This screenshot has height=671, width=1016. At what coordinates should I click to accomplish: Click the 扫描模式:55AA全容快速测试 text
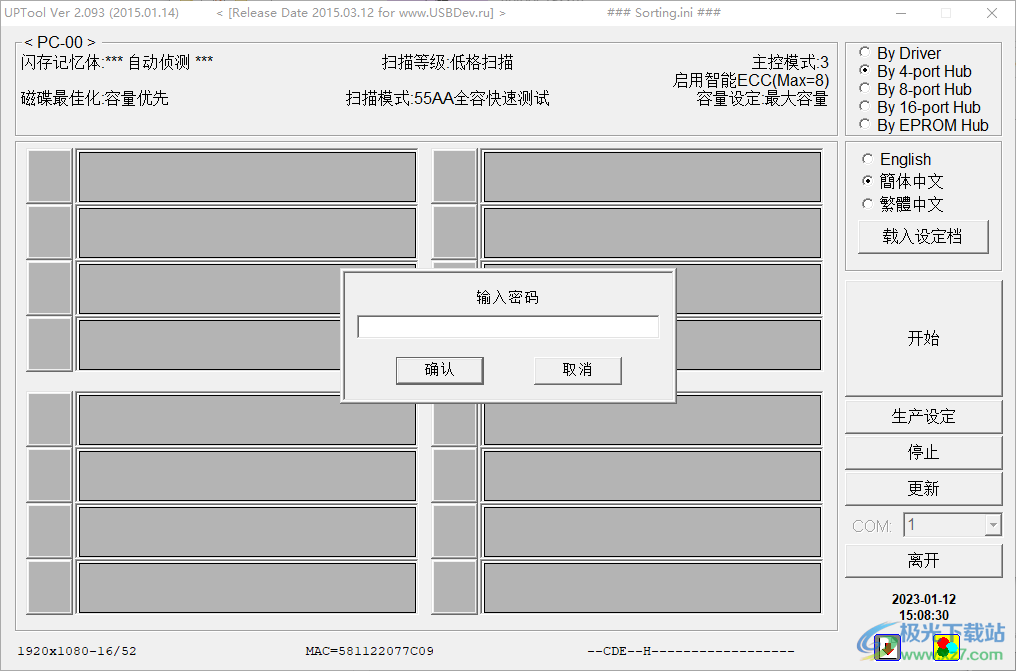(448, 98)
